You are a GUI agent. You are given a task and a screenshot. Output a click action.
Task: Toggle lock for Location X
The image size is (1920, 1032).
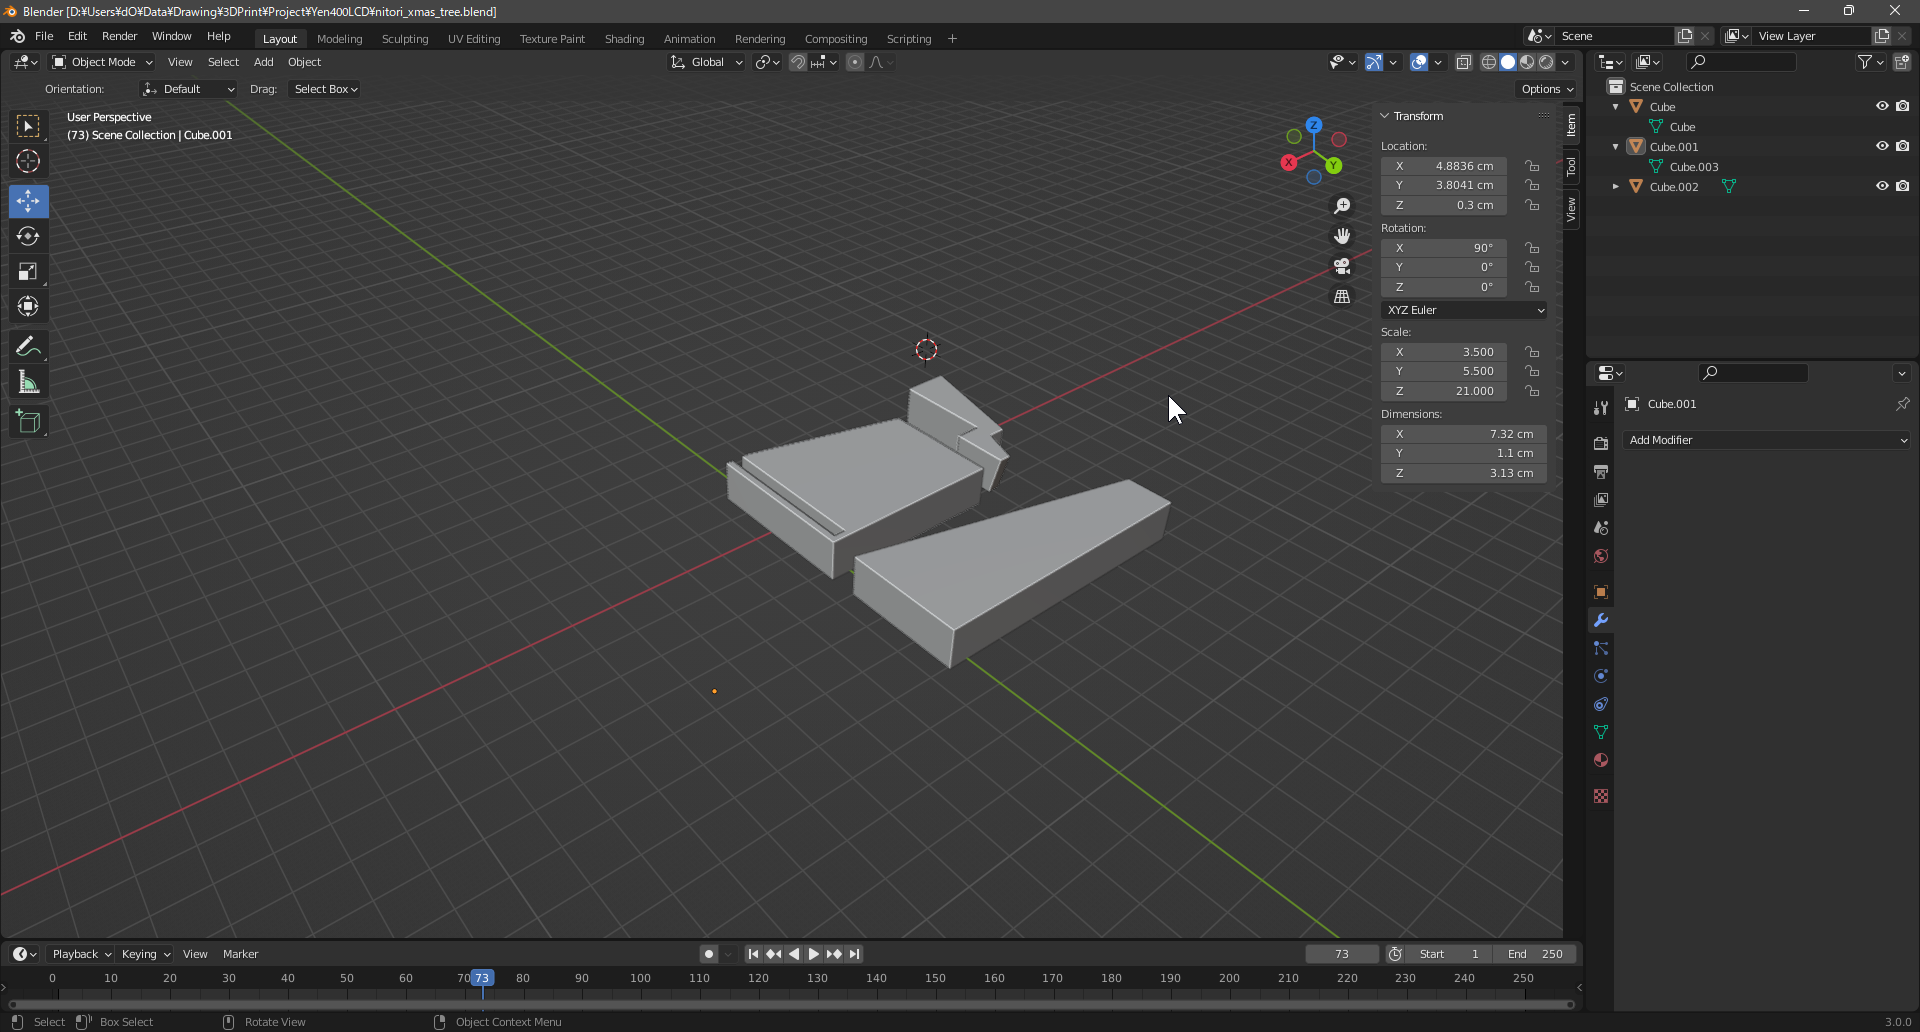(x=1532, y=166)
